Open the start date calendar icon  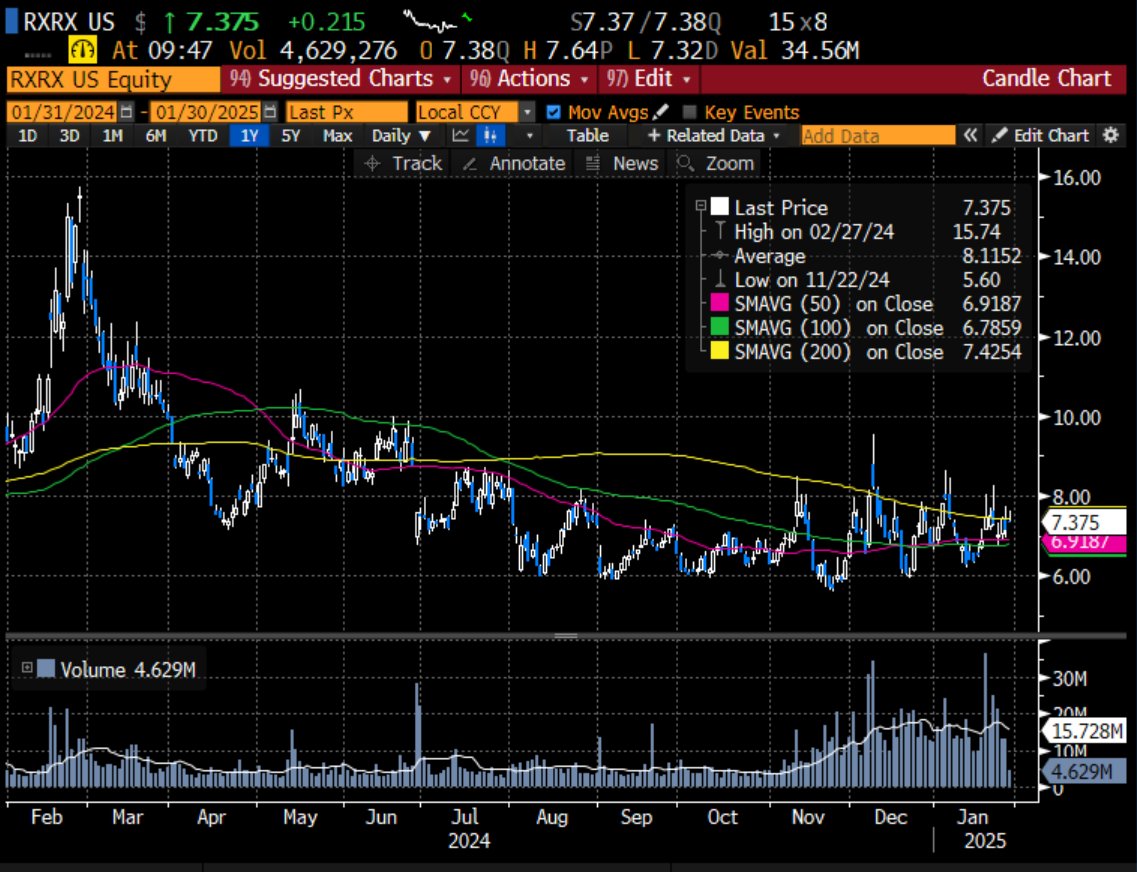pos(126,112)
